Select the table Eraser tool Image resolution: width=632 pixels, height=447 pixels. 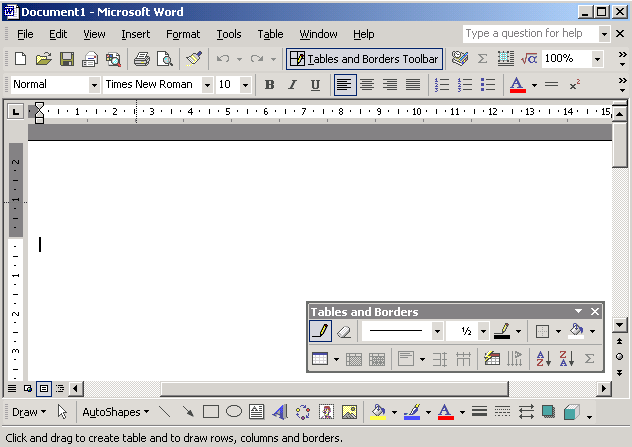344,331
